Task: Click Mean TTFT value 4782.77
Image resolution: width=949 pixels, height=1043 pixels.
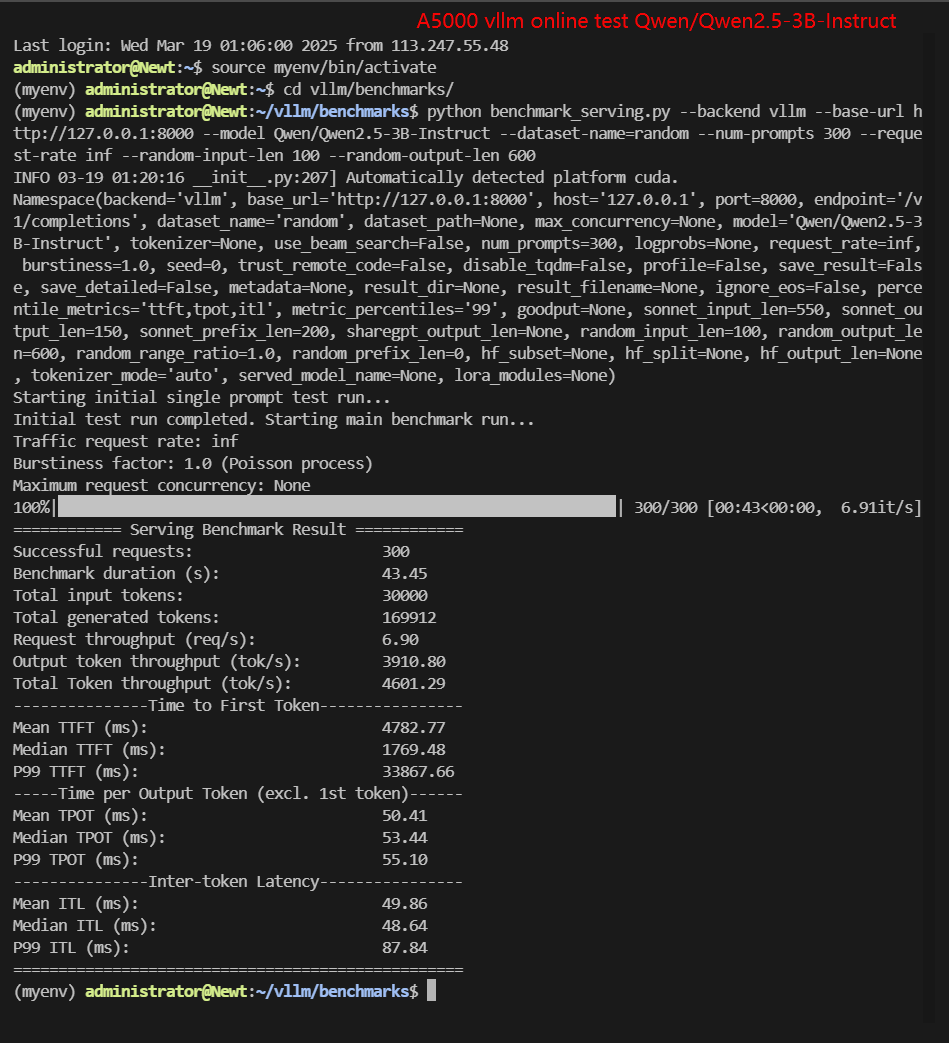Action: click(414, 728)
